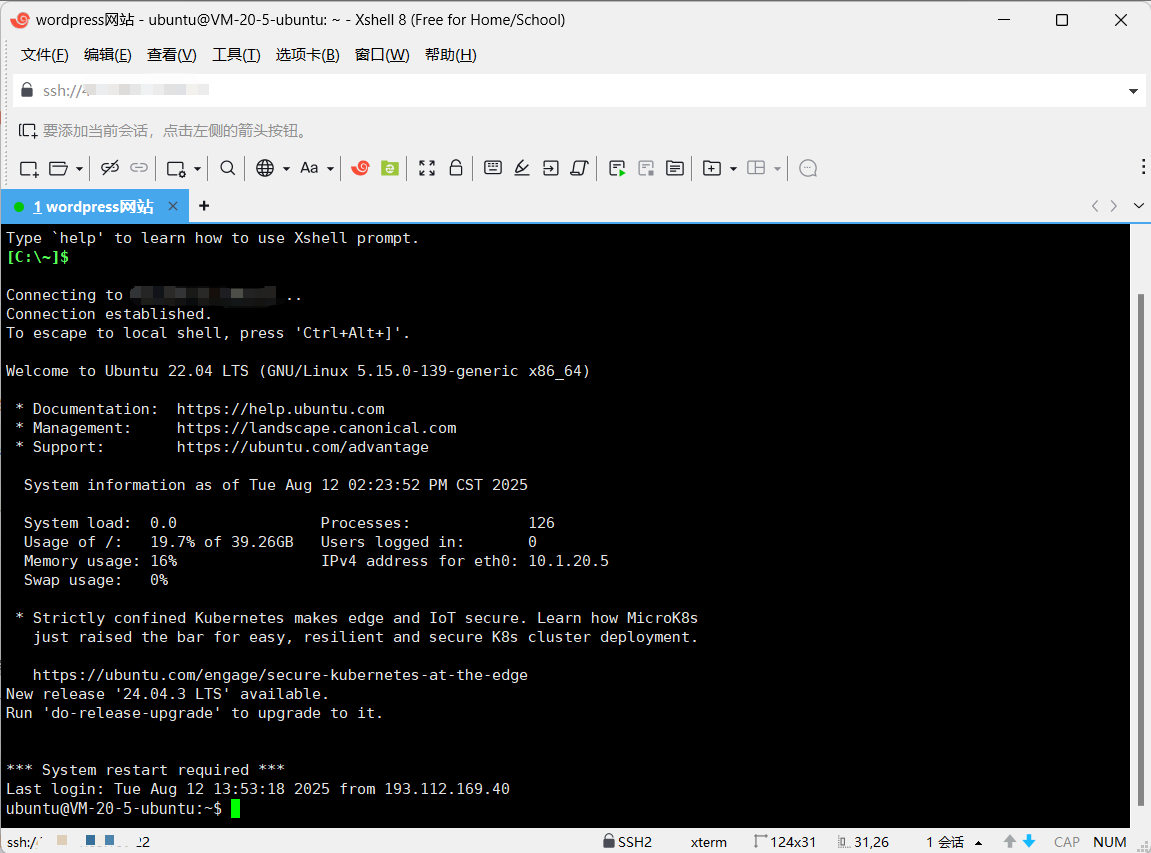The image size is (1151, 853).
Task: Click the script scroll icon
Action: (580, 168)
